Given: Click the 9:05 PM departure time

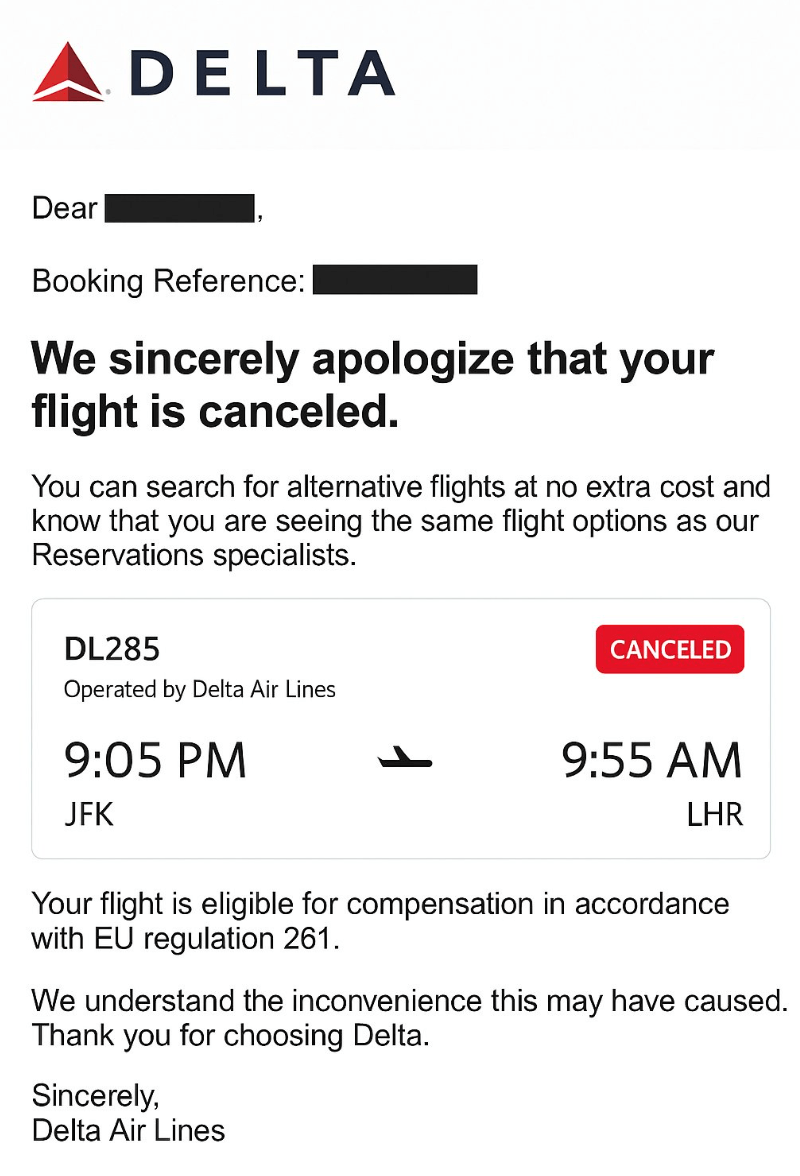Looking at the screenshot, I should (x=155, y=762).
